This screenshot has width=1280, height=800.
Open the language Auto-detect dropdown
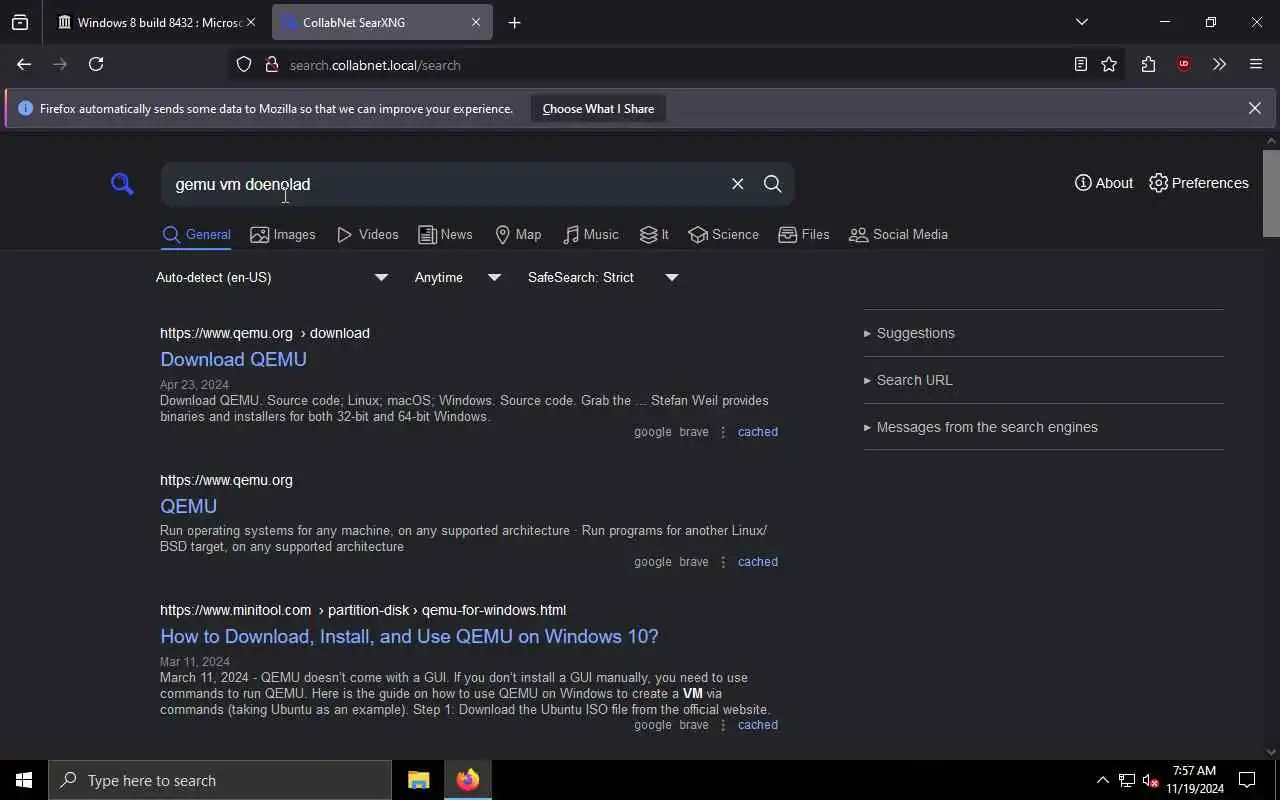(272, 277)
